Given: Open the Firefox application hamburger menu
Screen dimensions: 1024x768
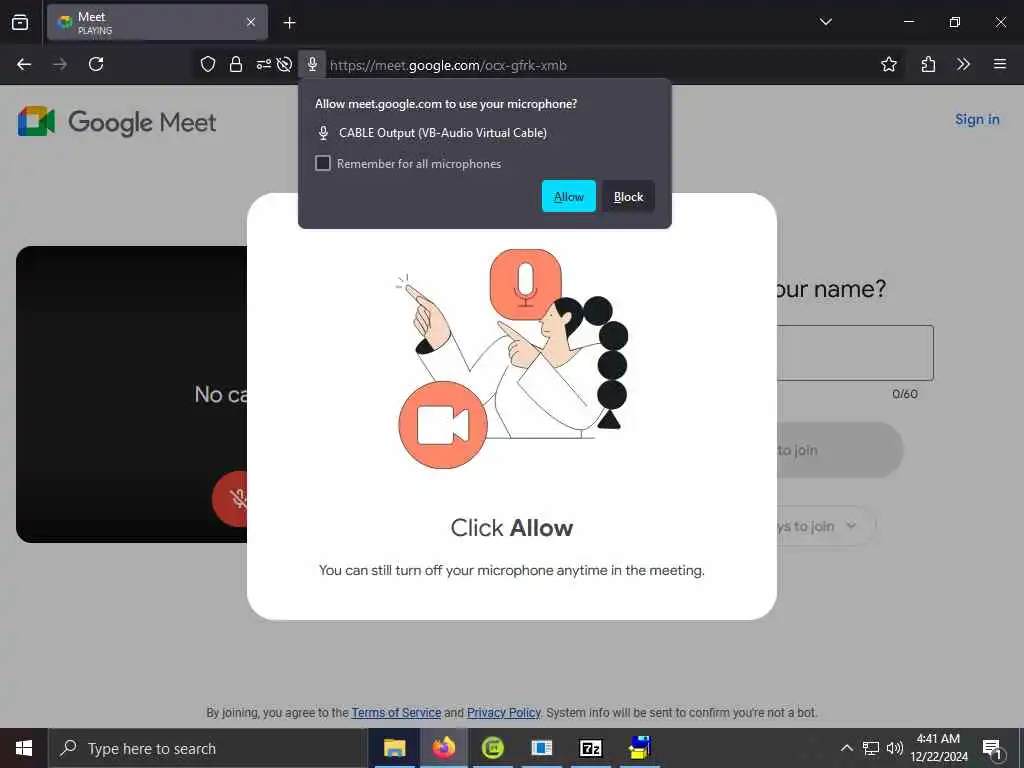Looking at the screenshot, I should click(999, 64).
